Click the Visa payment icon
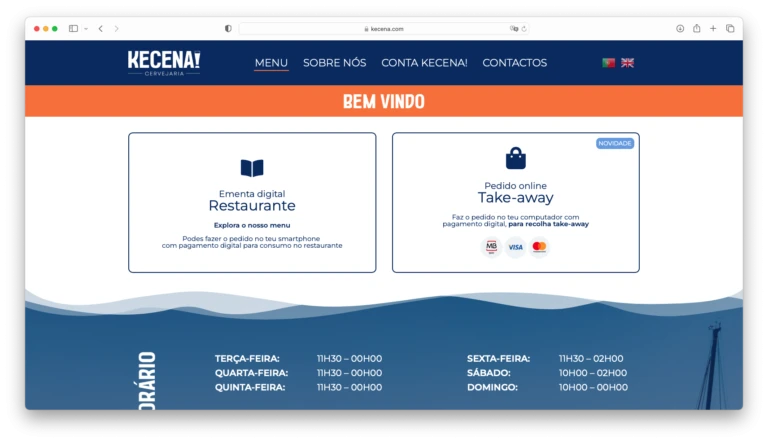768x443 pixels. pos(515,247)
